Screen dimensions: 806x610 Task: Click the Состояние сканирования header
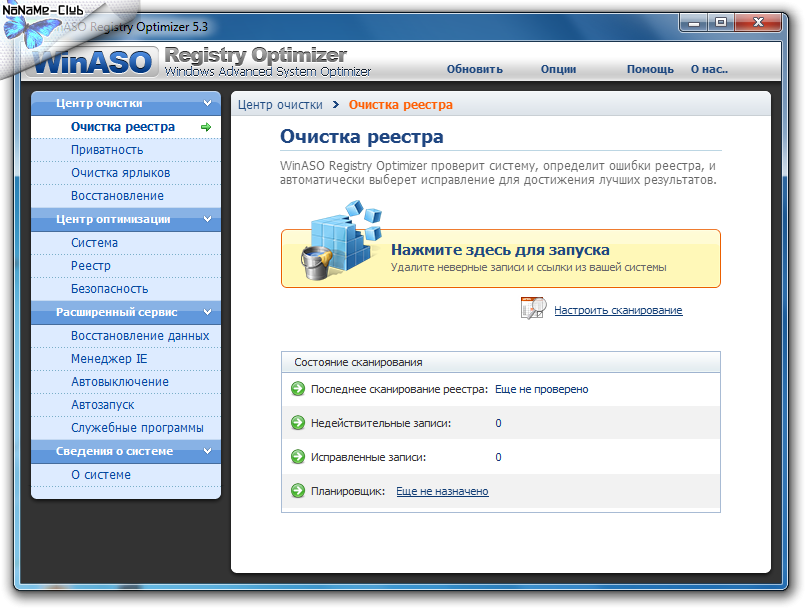point(501,362)
